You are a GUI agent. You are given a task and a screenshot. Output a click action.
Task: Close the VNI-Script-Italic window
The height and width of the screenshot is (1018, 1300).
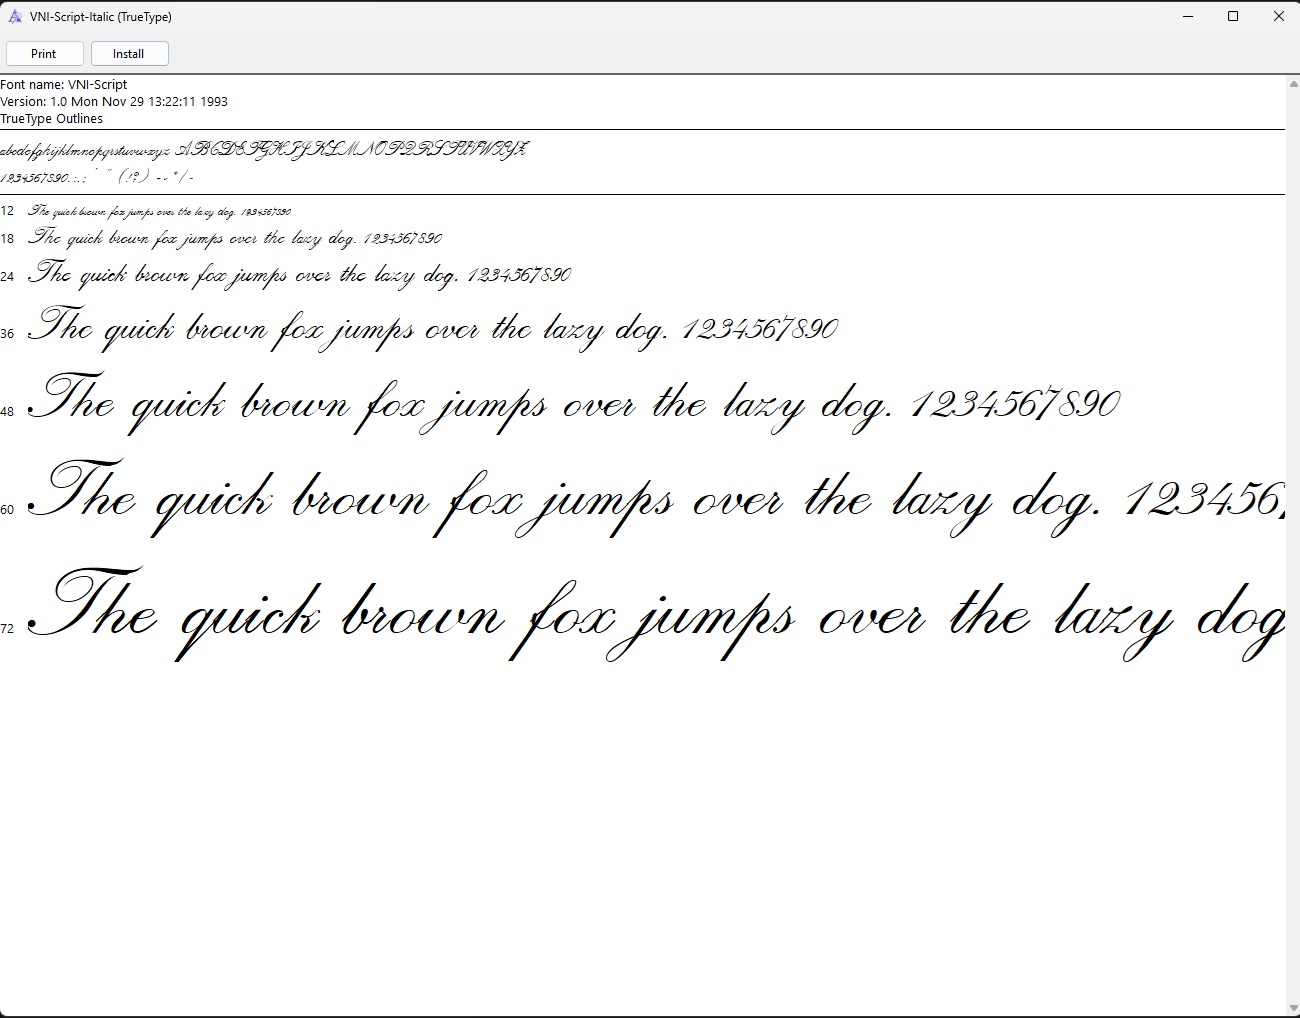coord(1278,17)
